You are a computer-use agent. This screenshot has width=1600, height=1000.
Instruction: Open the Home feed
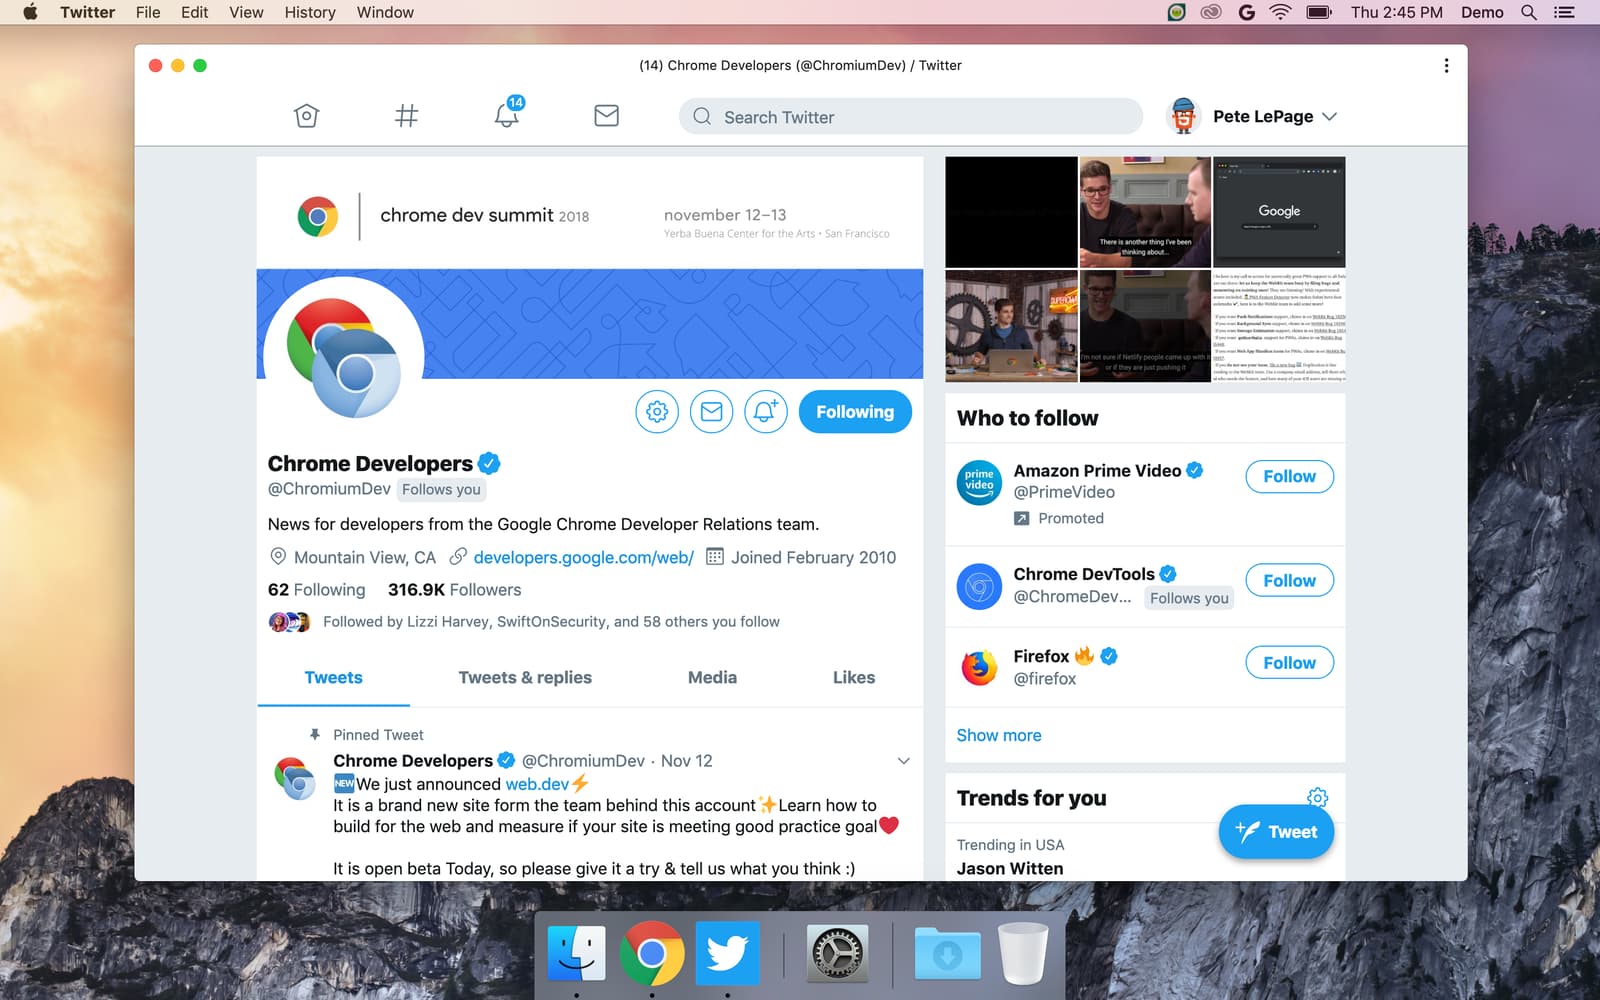(x=306, y=115)
